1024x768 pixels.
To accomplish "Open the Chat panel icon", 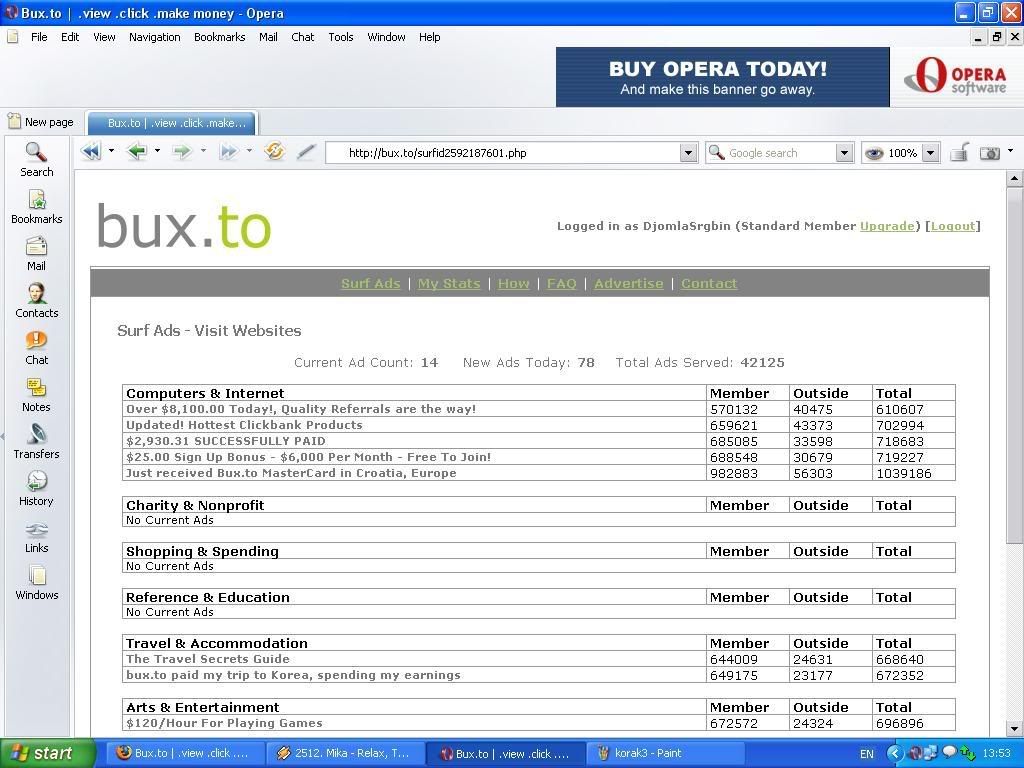I will (36, 347).
